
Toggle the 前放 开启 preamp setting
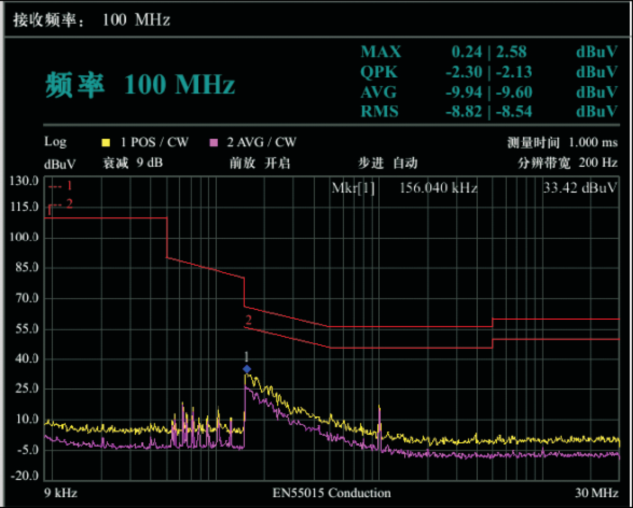pyautogui.click(x=260, y=163)
